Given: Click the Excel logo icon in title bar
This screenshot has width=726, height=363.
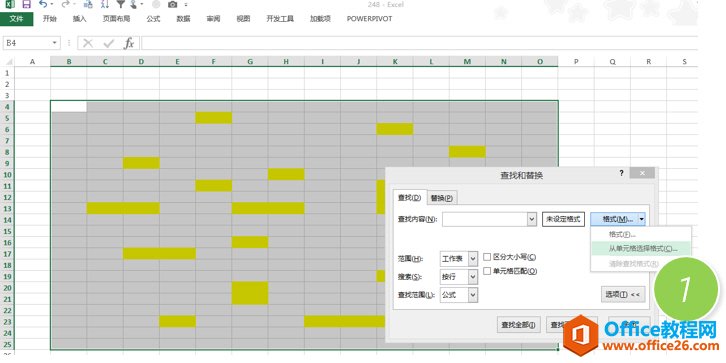Looking at the screenshot, I should click(10, 5).
